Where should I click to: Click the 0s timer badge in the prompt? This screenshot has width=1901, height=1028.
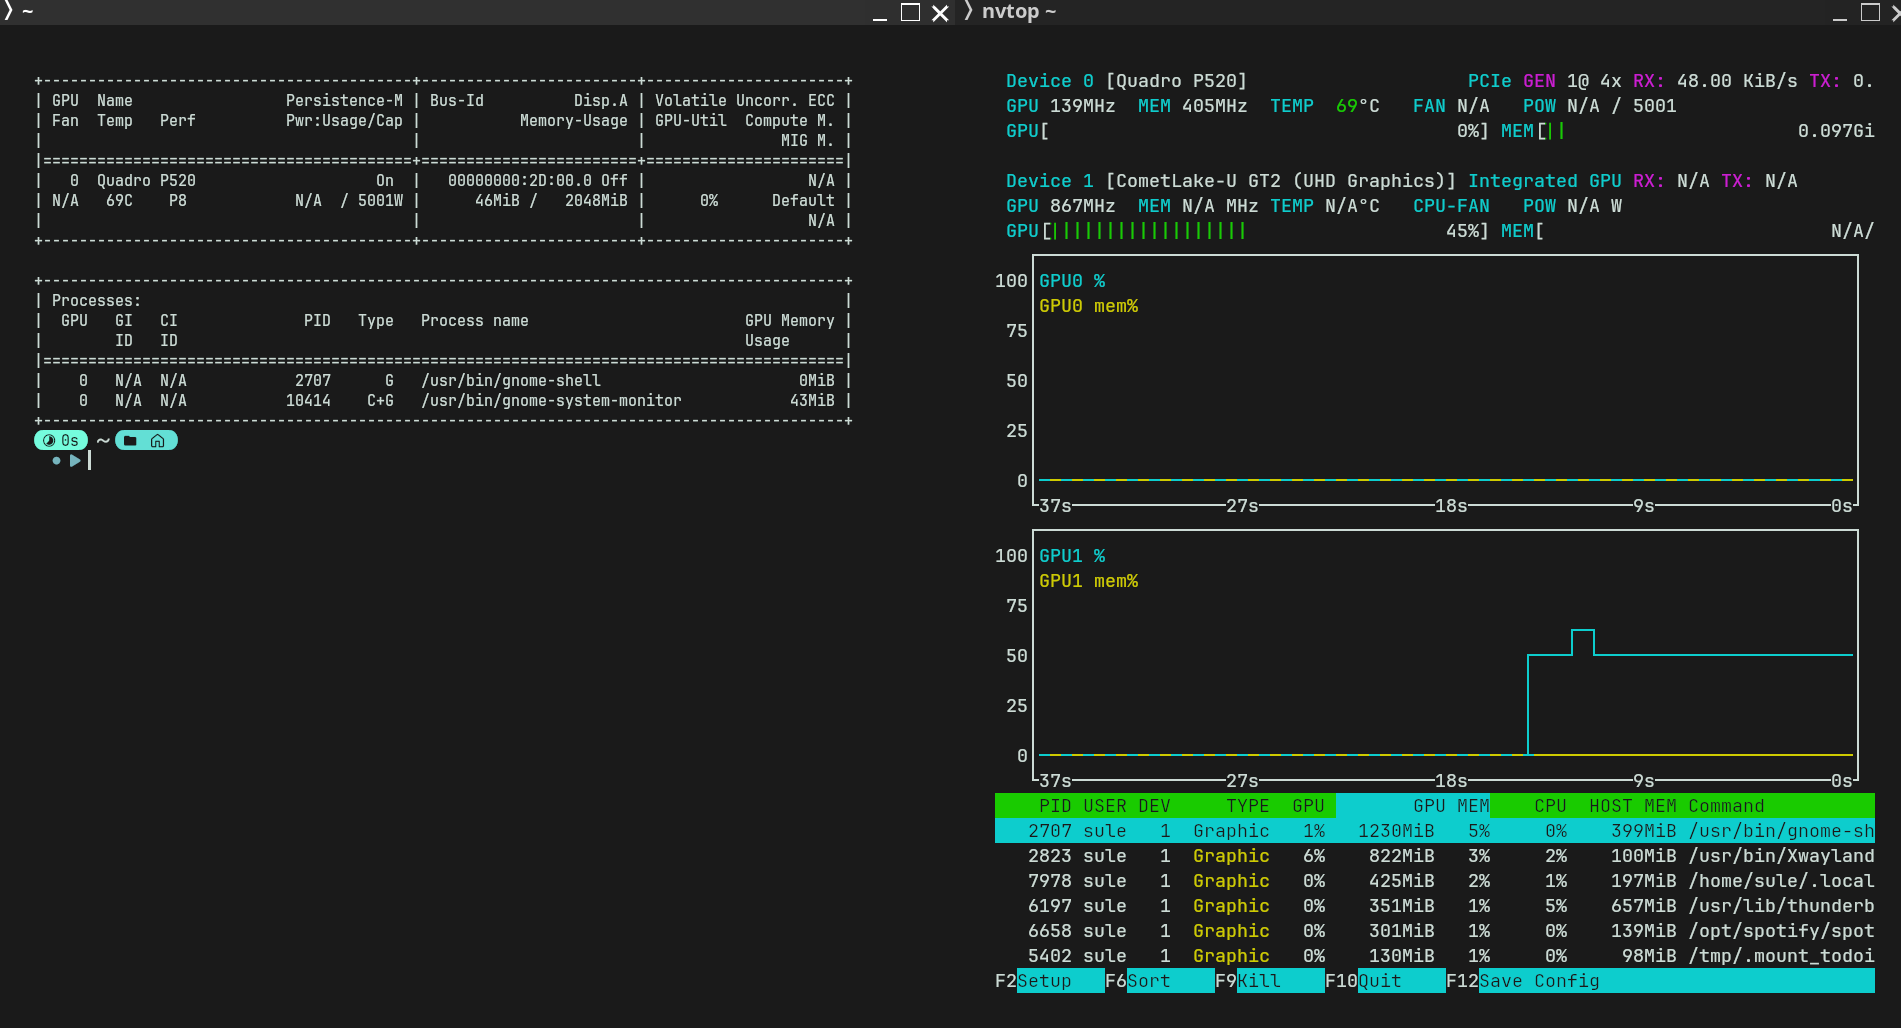tap(61, 441)
